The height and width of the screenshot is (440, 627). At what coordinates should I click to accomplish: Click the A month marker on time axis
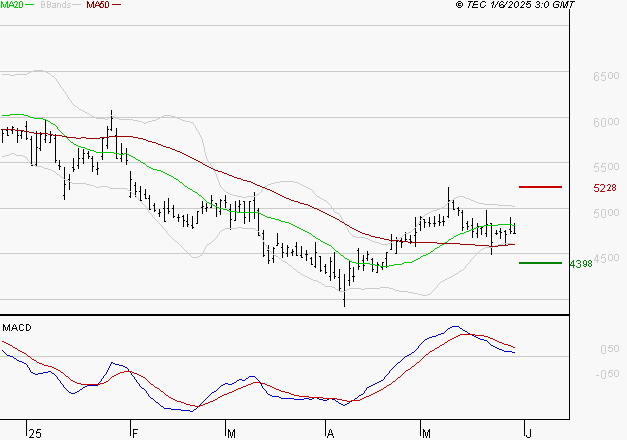coord(331,433)
